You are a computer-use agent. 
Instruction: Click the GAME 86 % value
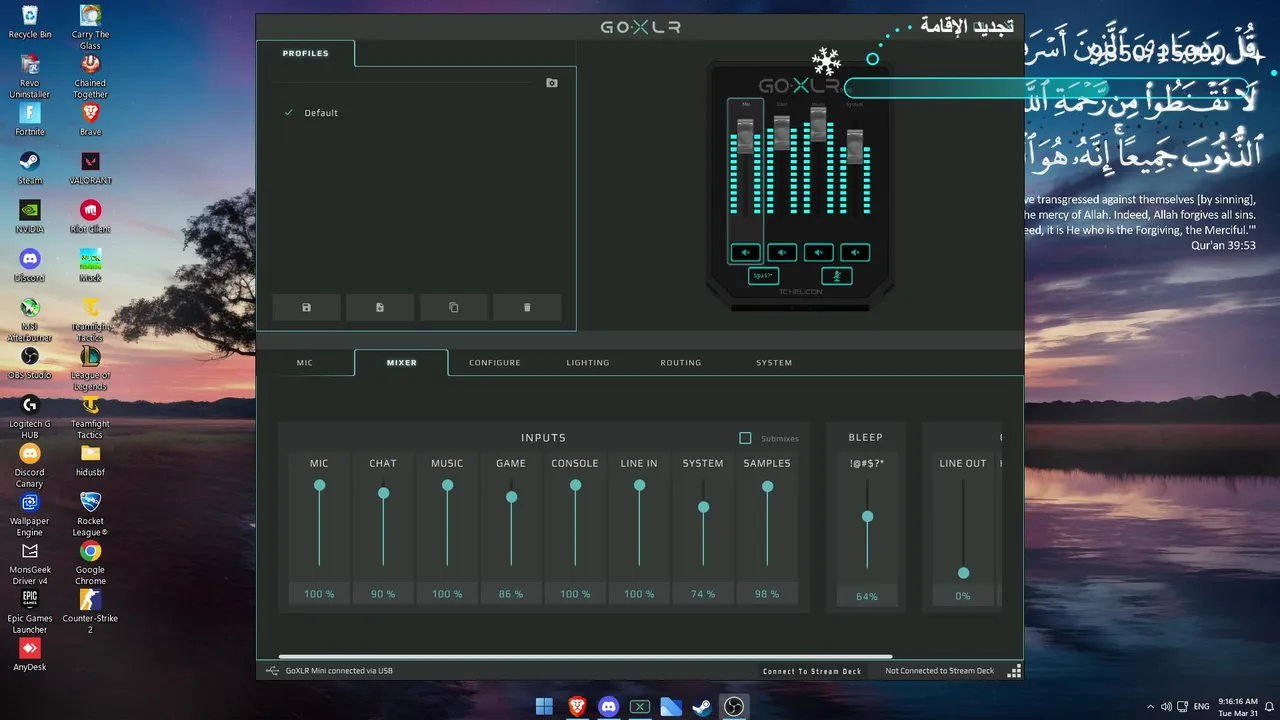(511, 594)
